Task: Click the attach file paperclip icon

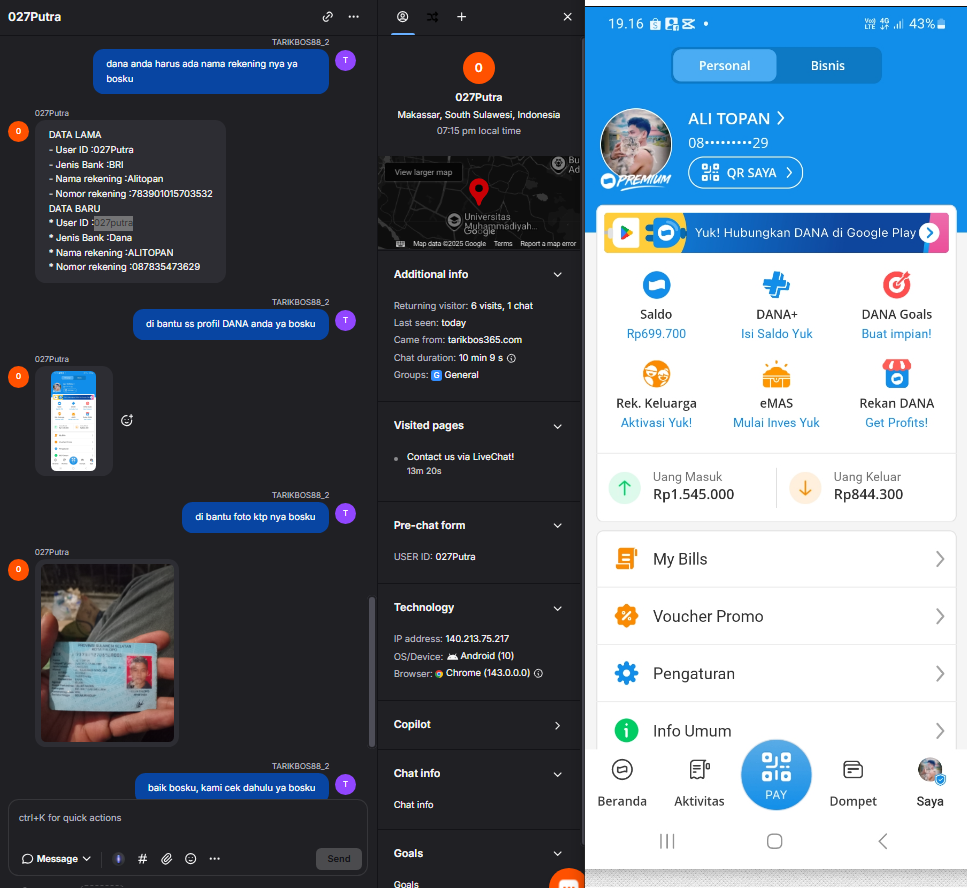Action: click(x=167, y=859)
